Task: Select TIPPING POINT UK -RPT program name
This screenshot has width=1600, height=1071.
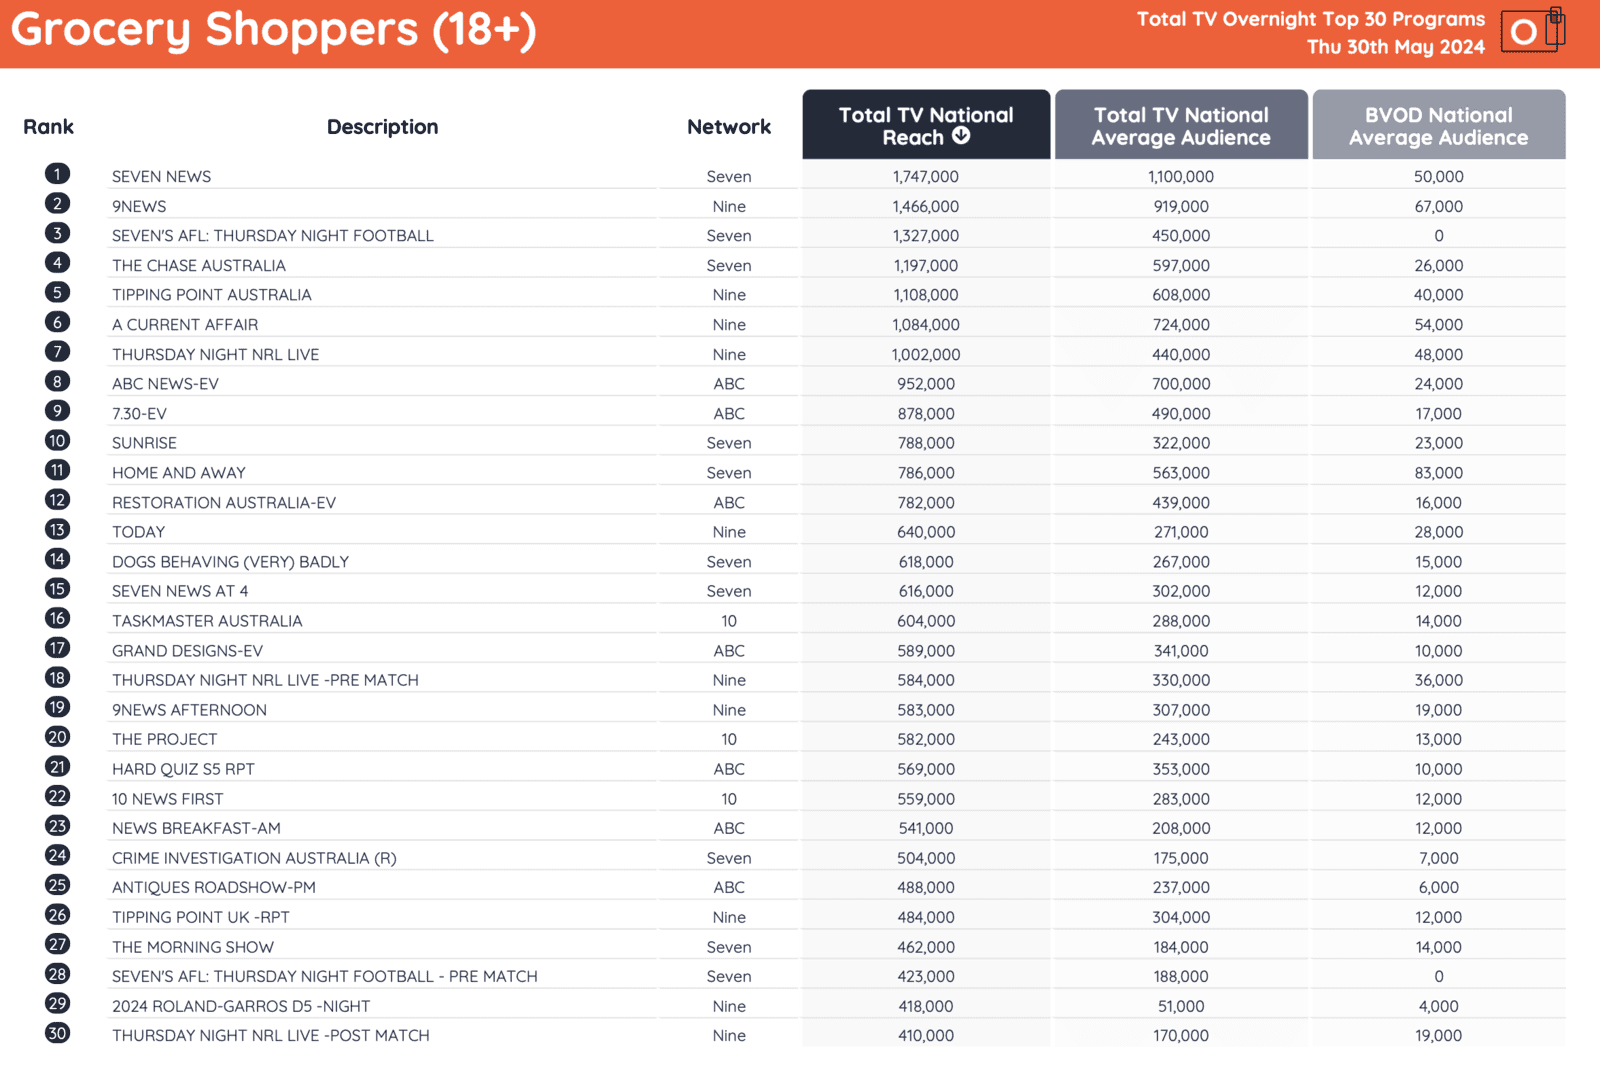Action: point(201,917)
